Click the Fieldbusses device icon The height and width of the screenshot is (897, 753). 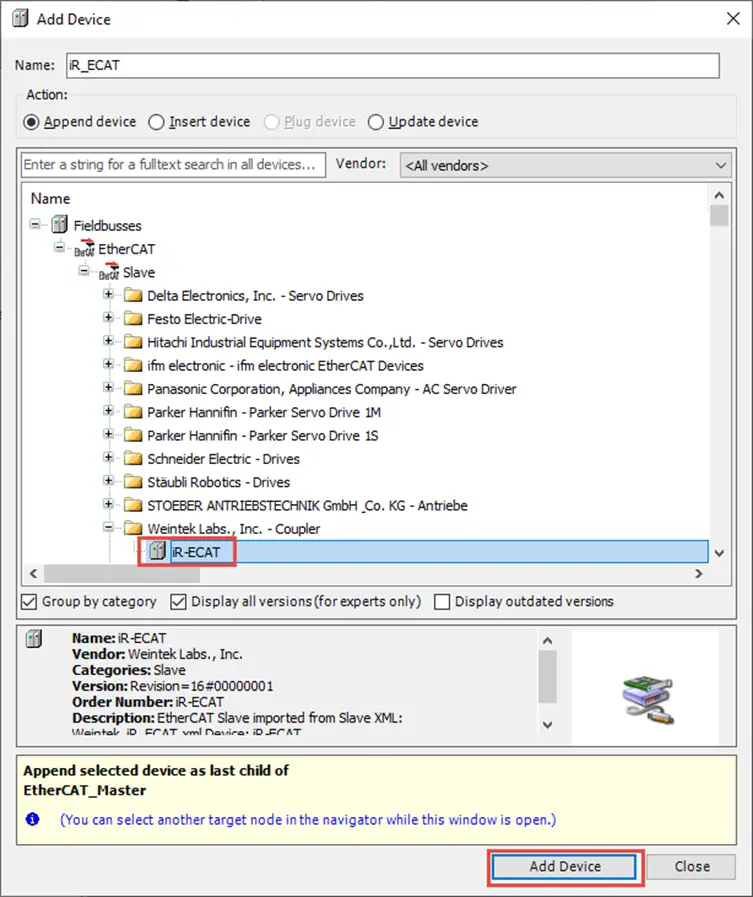pos(60,225)
